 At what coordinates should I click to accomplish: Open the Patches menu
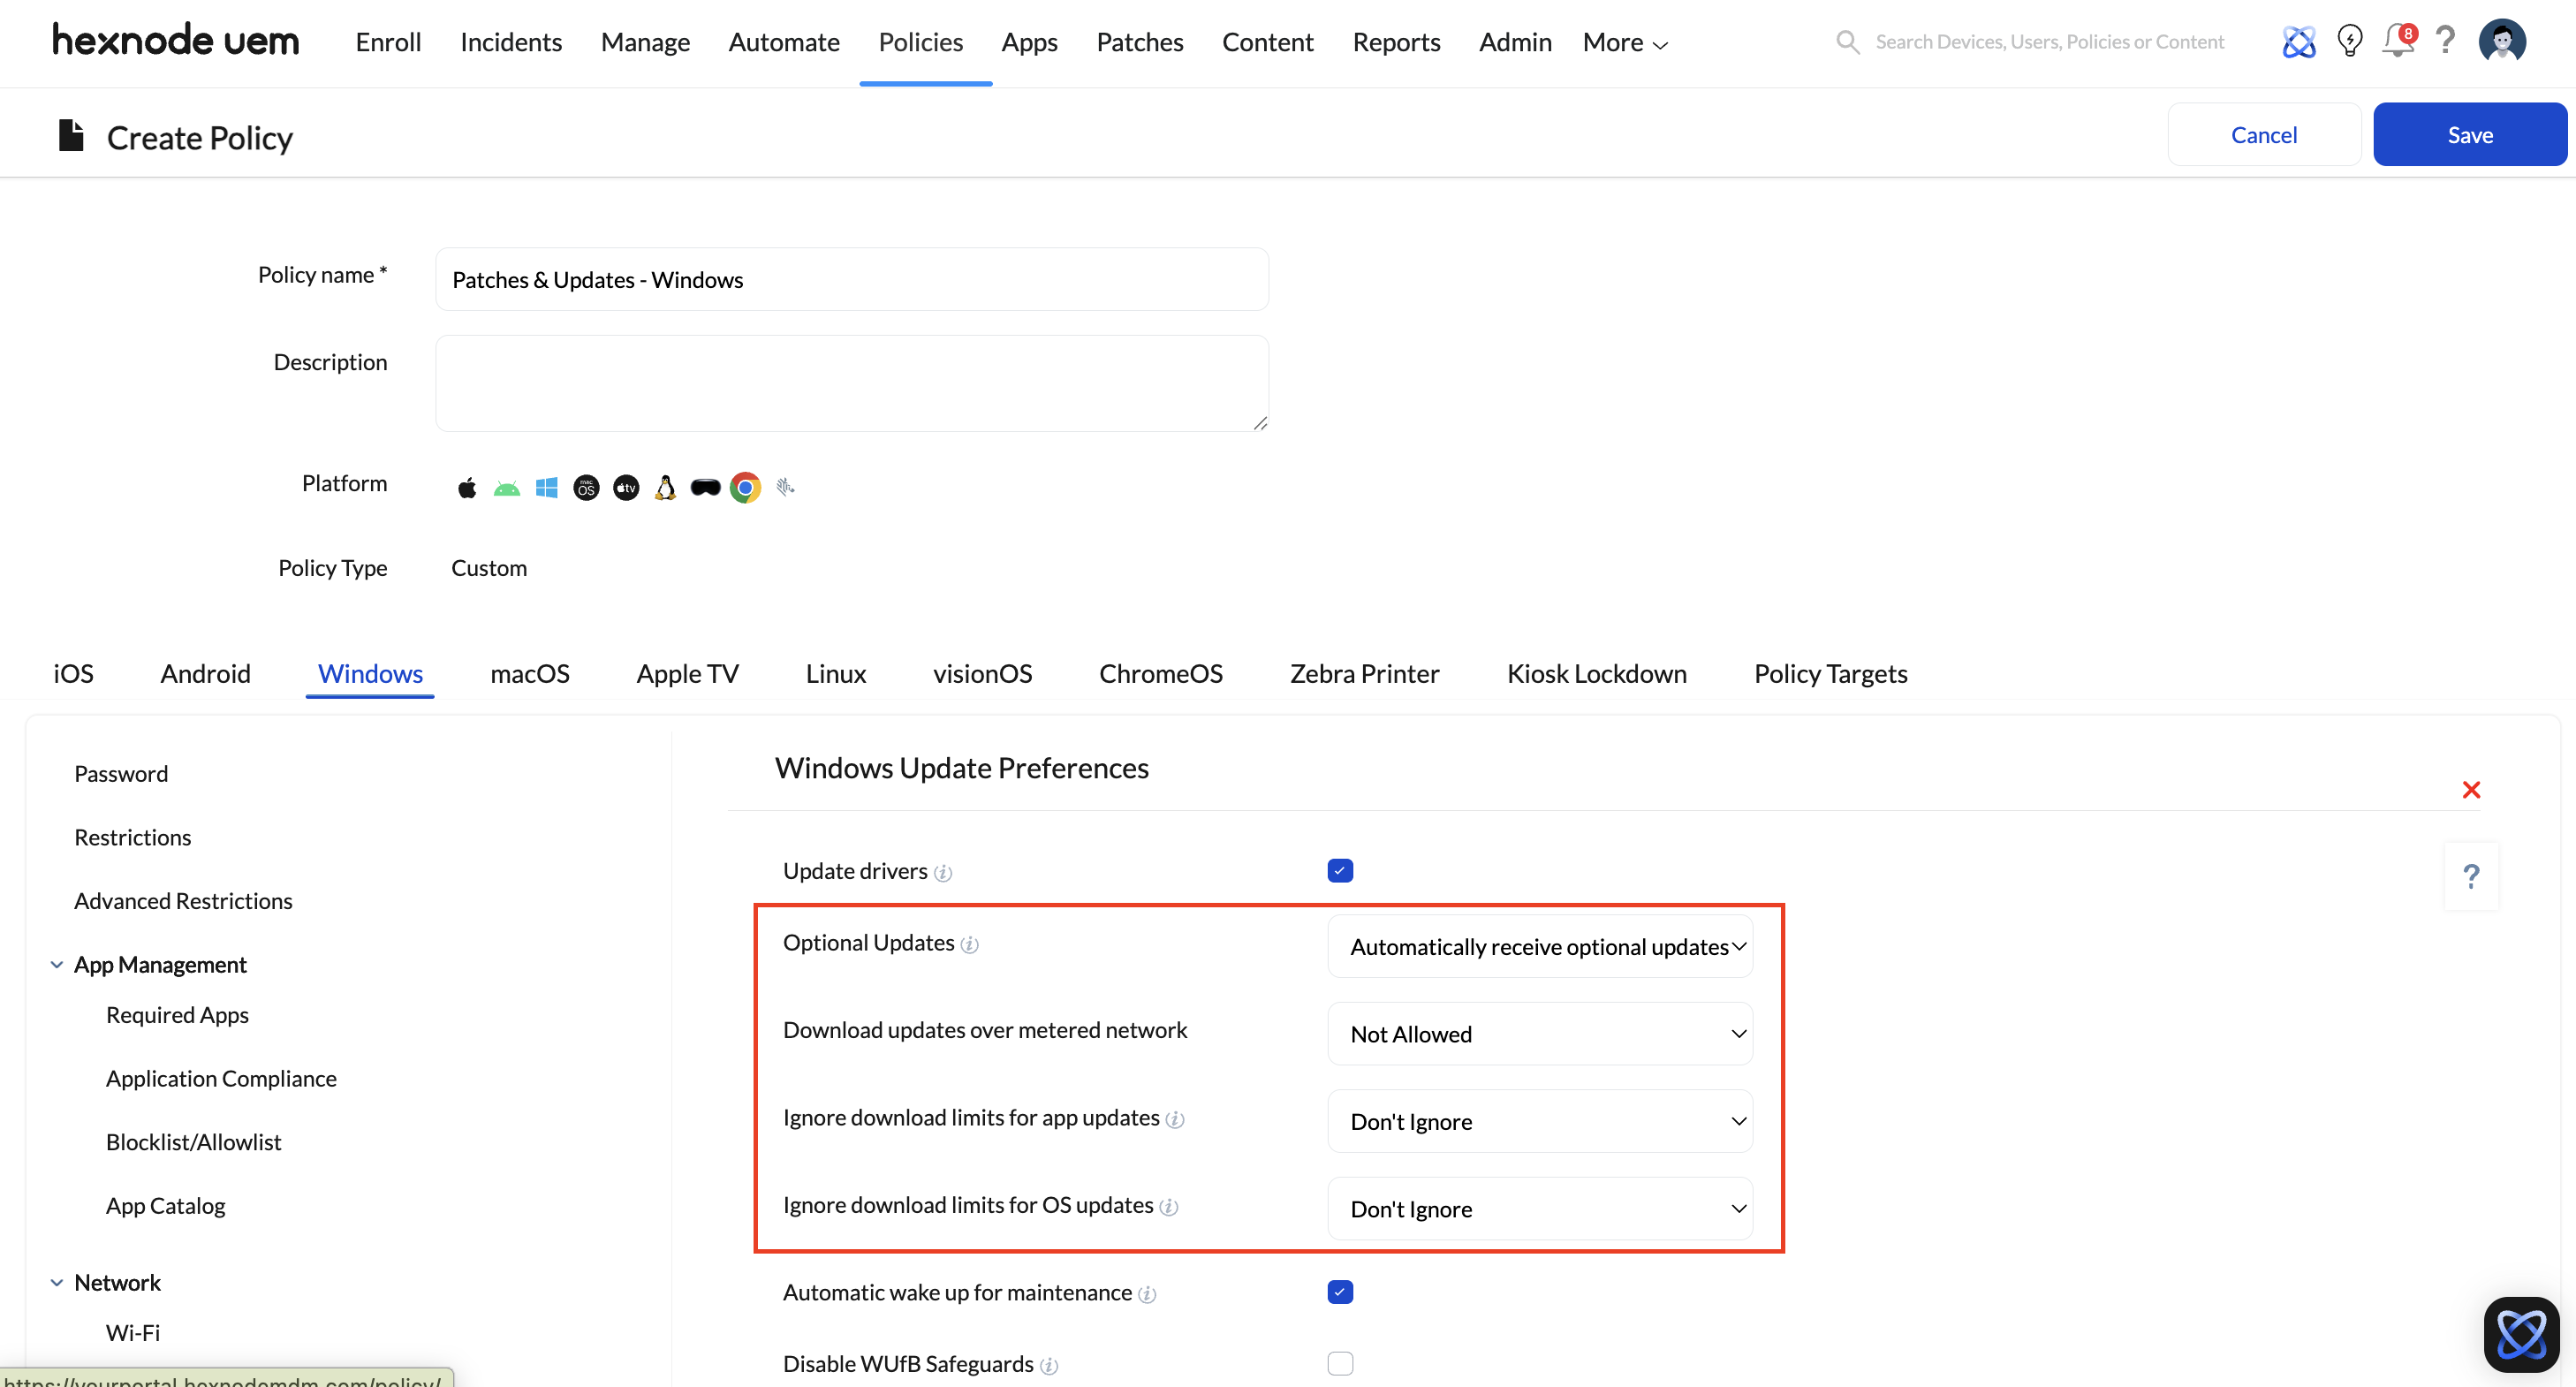click(x=1139, y=42)
